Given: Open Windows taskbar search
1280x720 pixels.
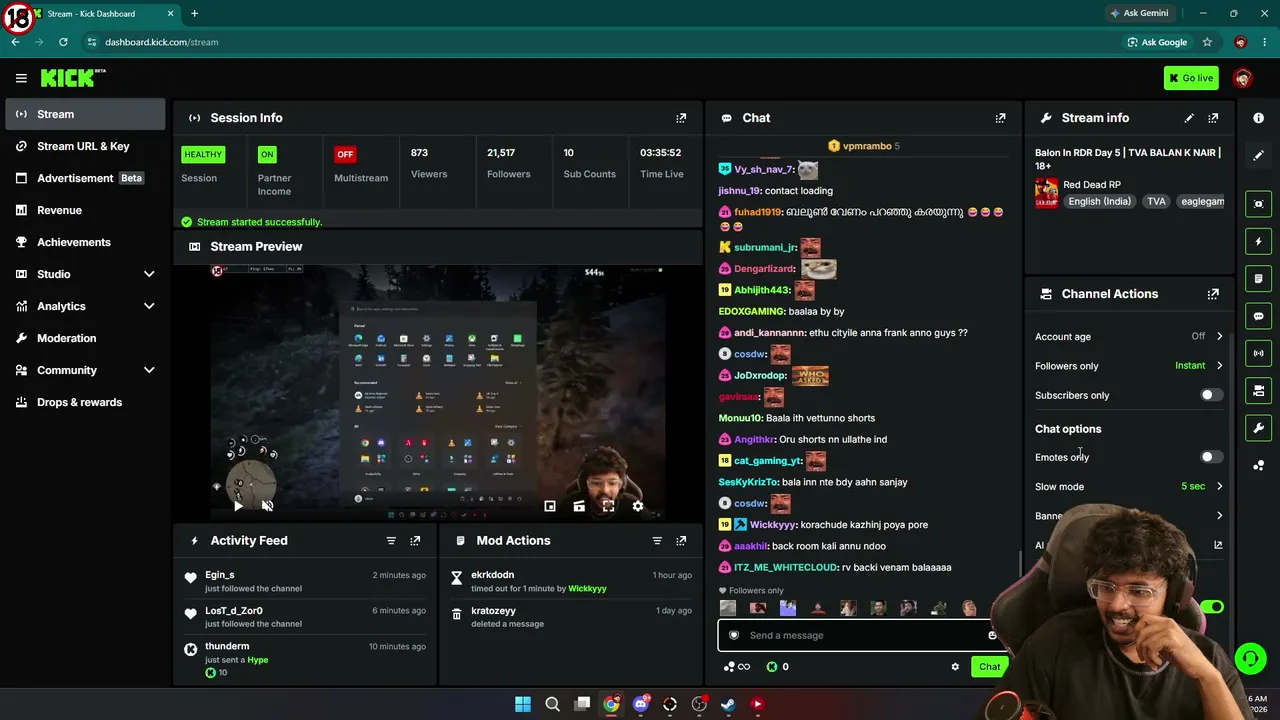Looking at the screenshot, I should tap(552, 704).
